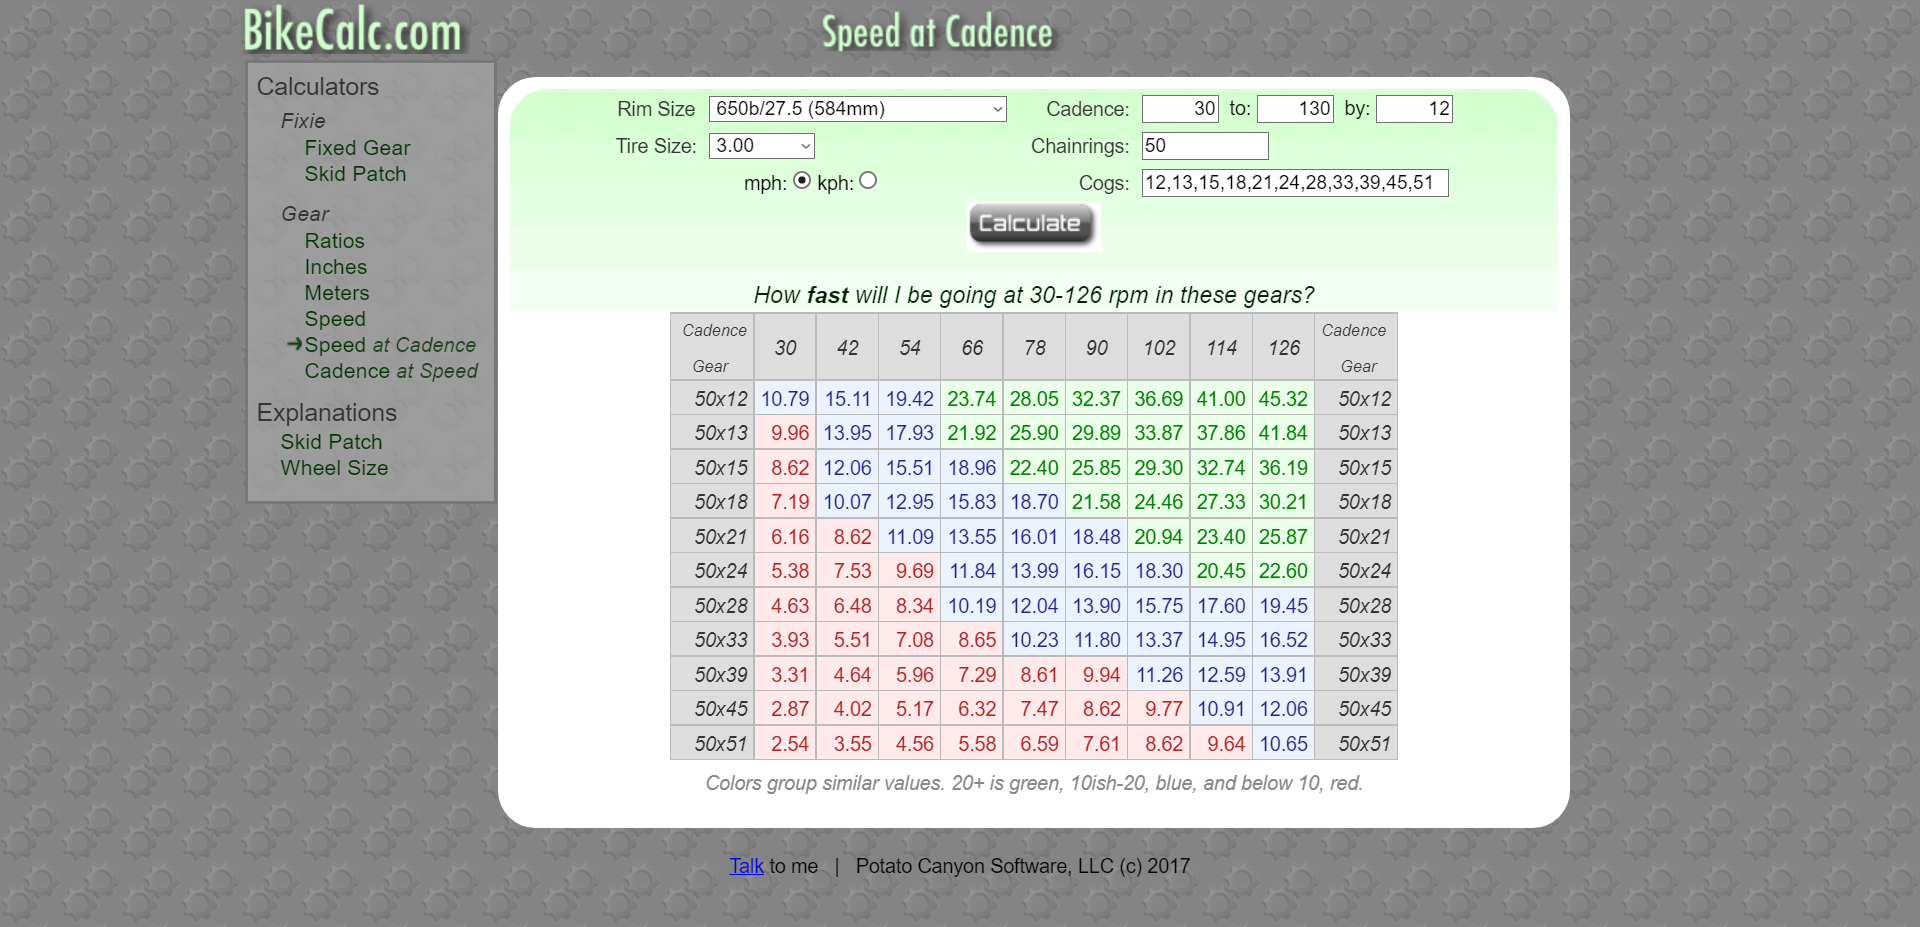The width and height of the screenshot is (1920, 927).
Task: Select the mph radio button
Action: click(803, 181)
